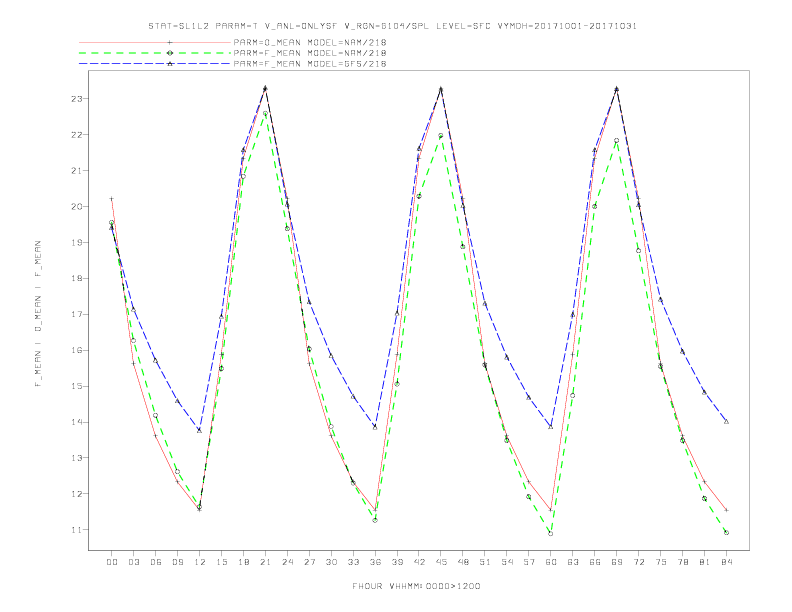Click x-axis tick label 33
The image size is (792, 612).
[x=353, y=562]
